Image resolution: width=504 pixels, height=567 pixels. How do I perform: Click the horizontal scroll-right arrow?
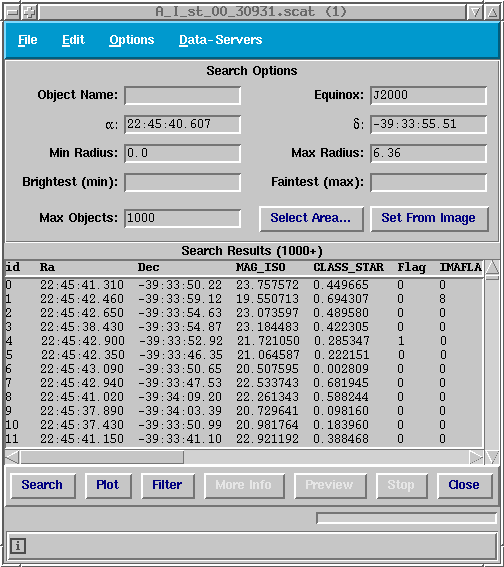click(476, 457)
